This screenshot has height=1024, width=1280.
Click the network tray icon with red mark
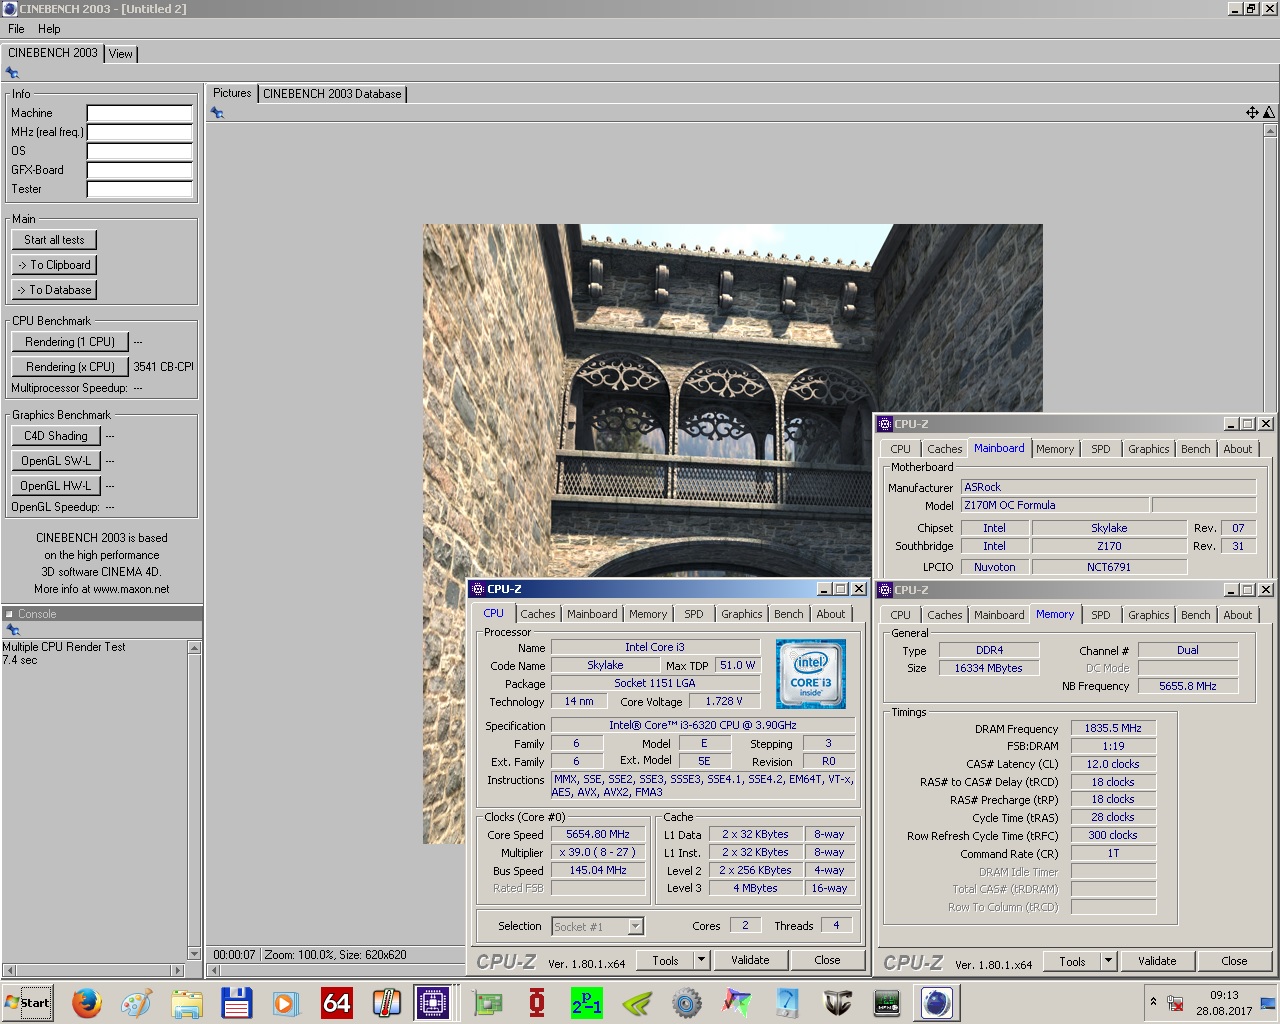(x=1176, y=1003)
